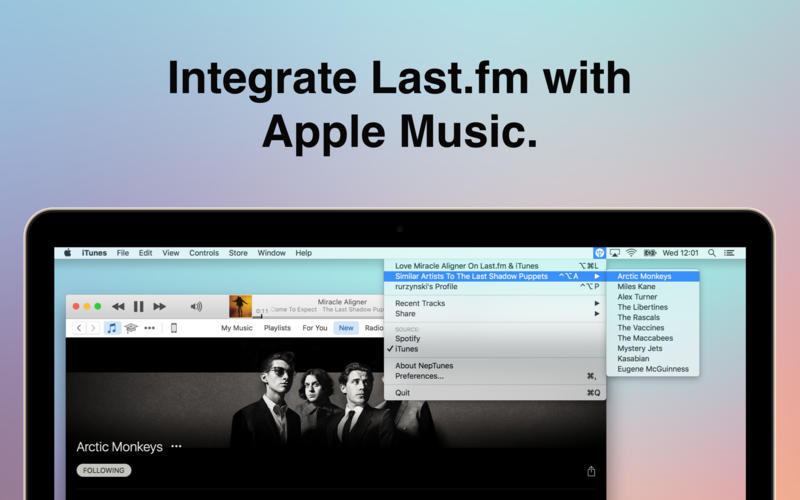This screenshot has width=800, height=500.
Task: Open the share icon on artist page
Action: click(x=591, y=471)
